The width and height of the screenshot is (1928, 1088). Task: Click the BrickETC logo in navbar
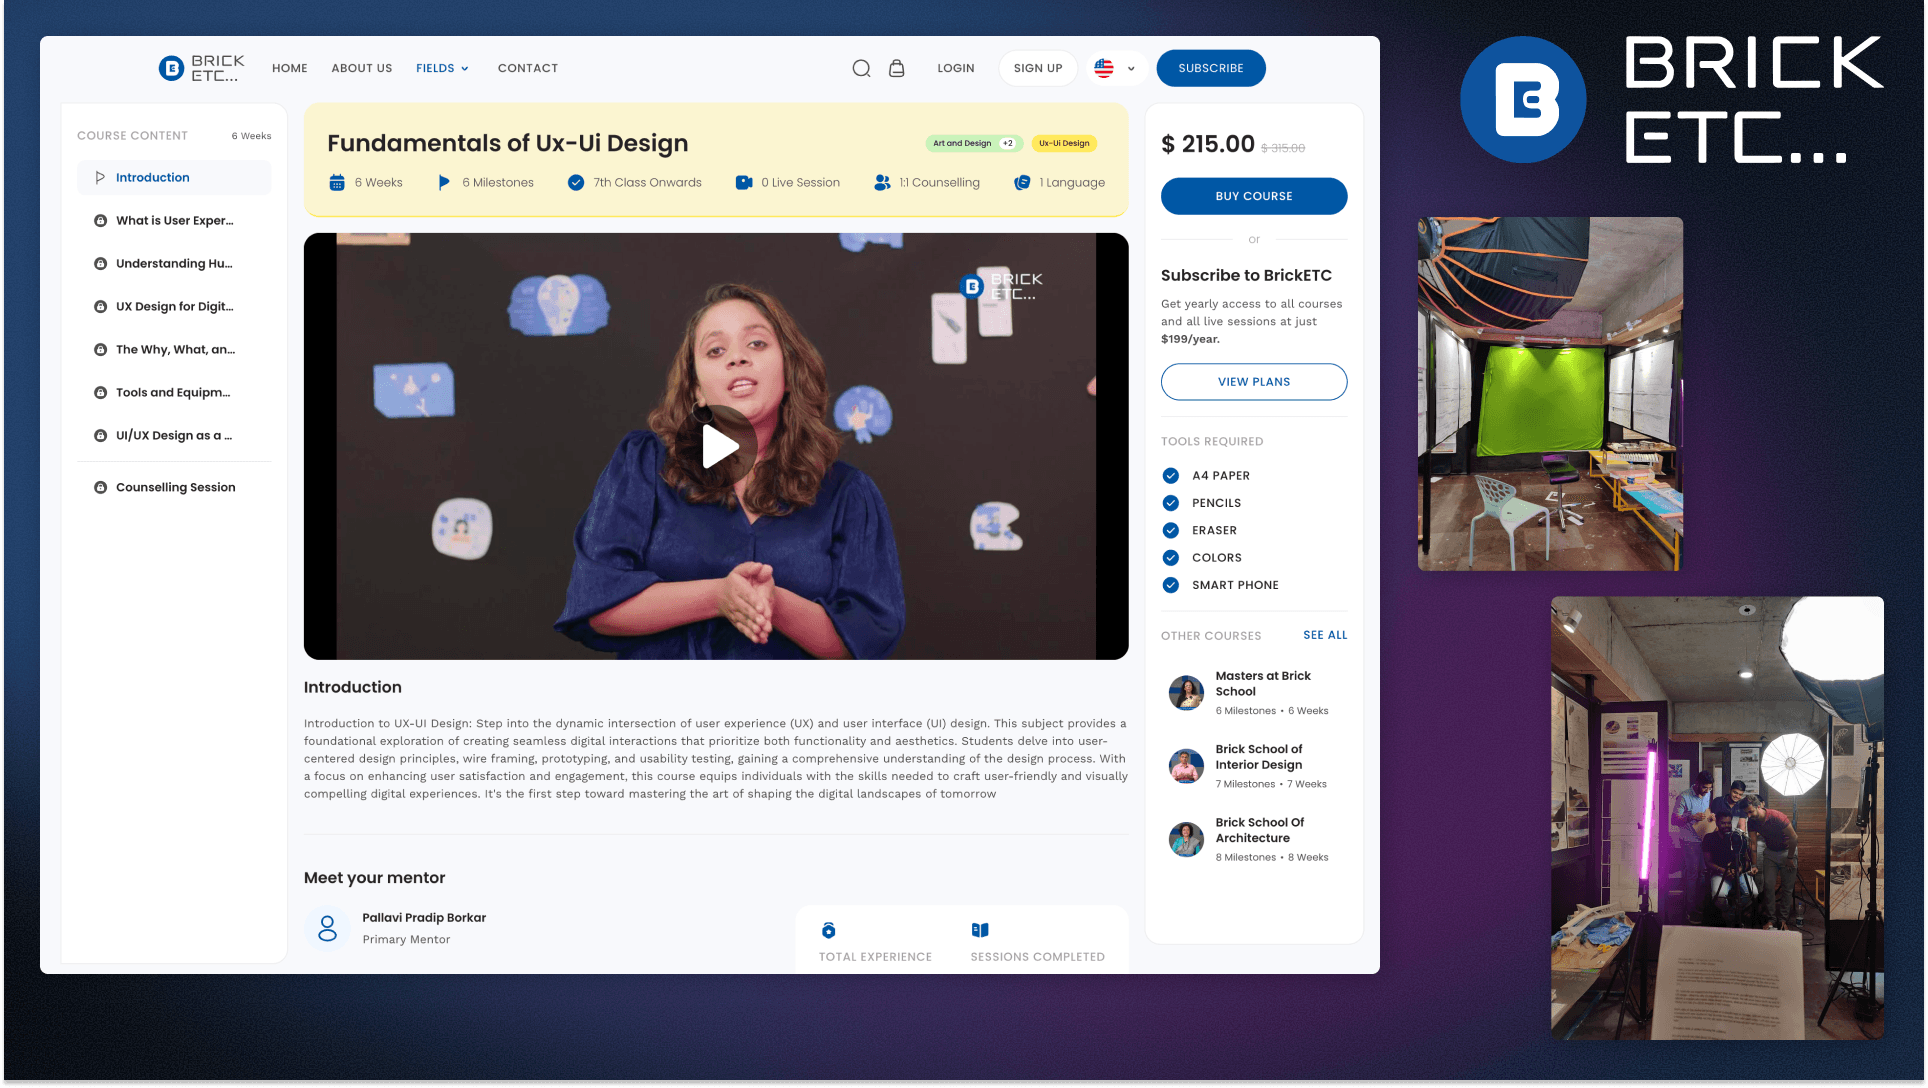[x=201, y=68]
